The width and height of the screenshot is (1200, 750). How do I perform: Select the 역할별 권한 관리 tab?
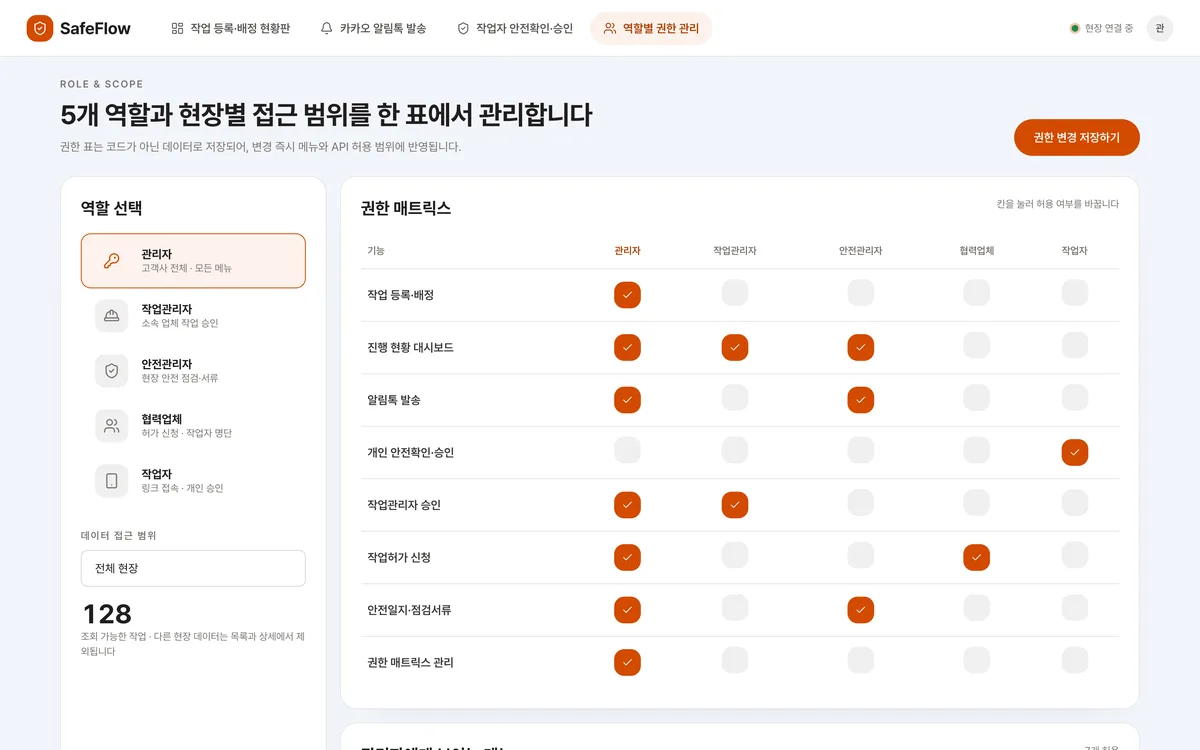tap(651, 29)
